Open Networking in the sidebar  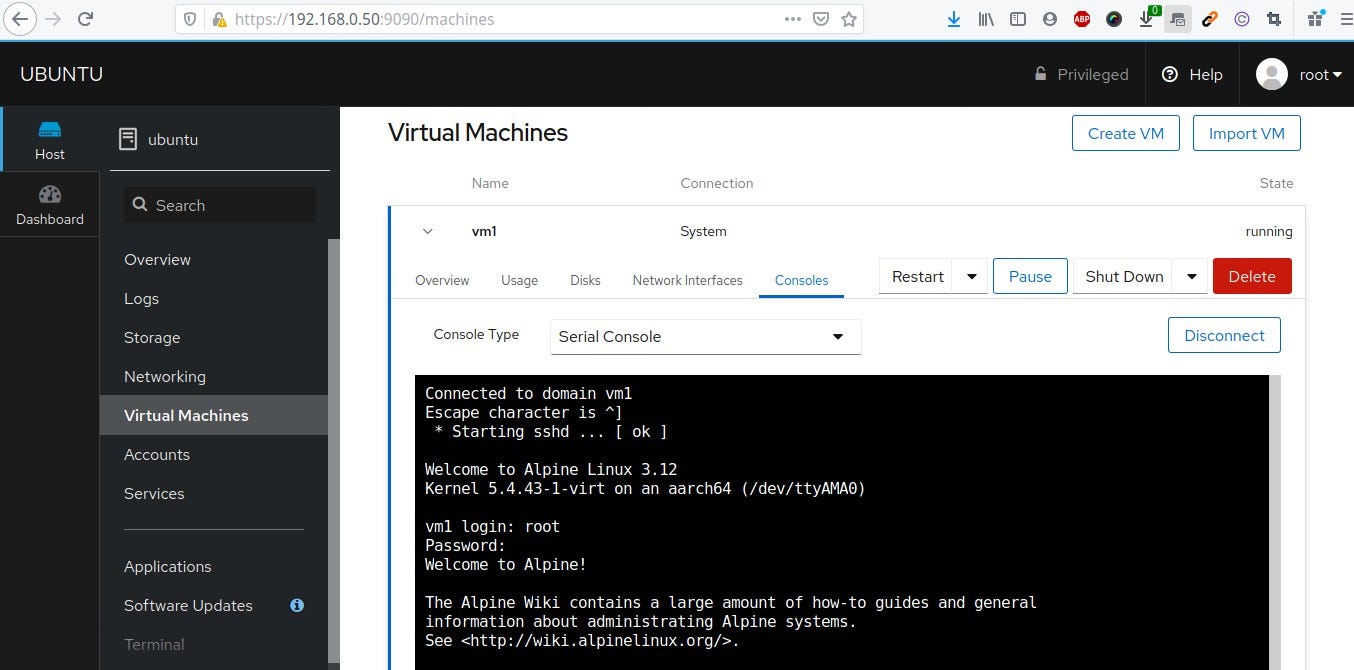coord(165,376)
